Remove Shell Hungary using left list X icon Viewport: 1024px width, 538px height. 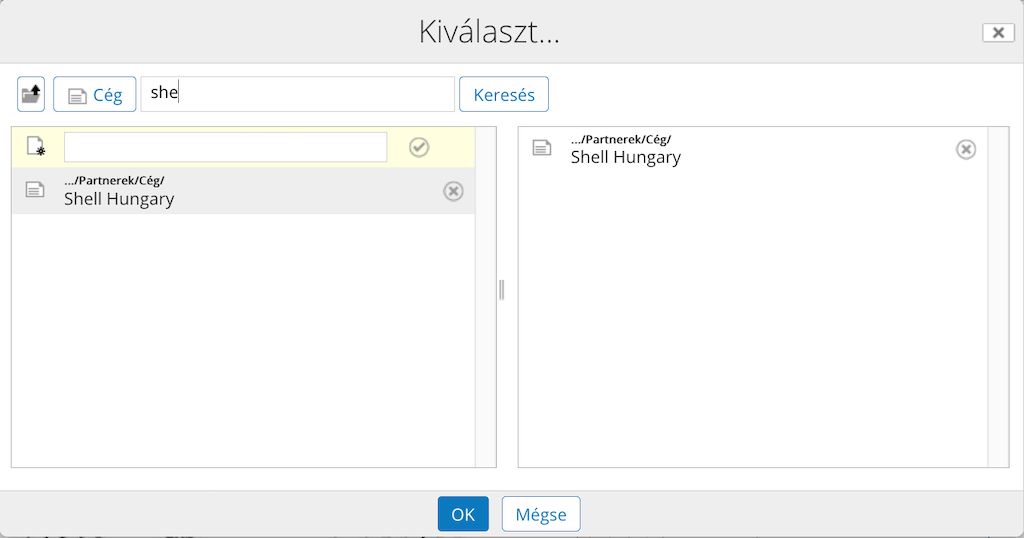(453, 191)
